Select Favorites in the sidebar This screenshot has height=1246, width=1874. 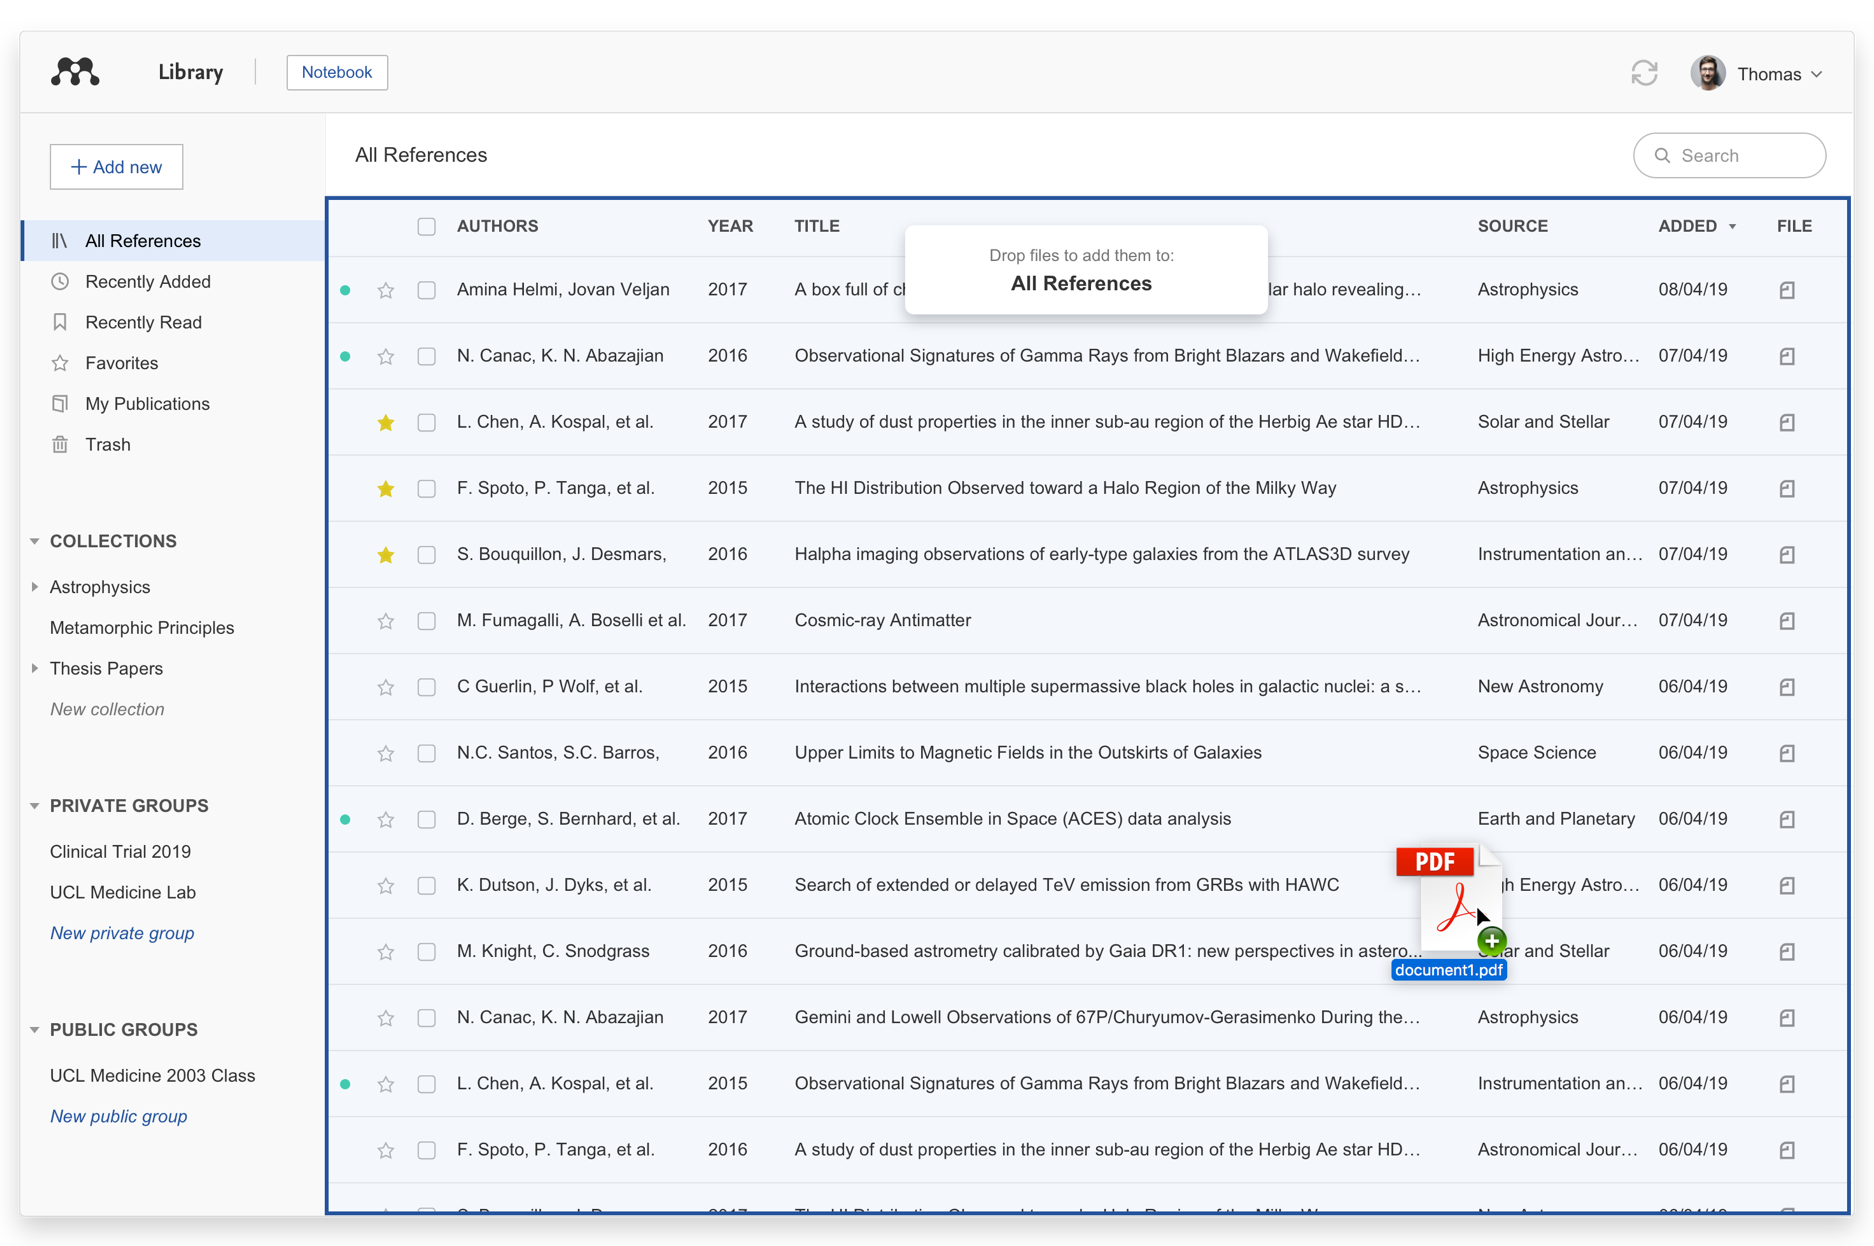click(x=121, y=364)
